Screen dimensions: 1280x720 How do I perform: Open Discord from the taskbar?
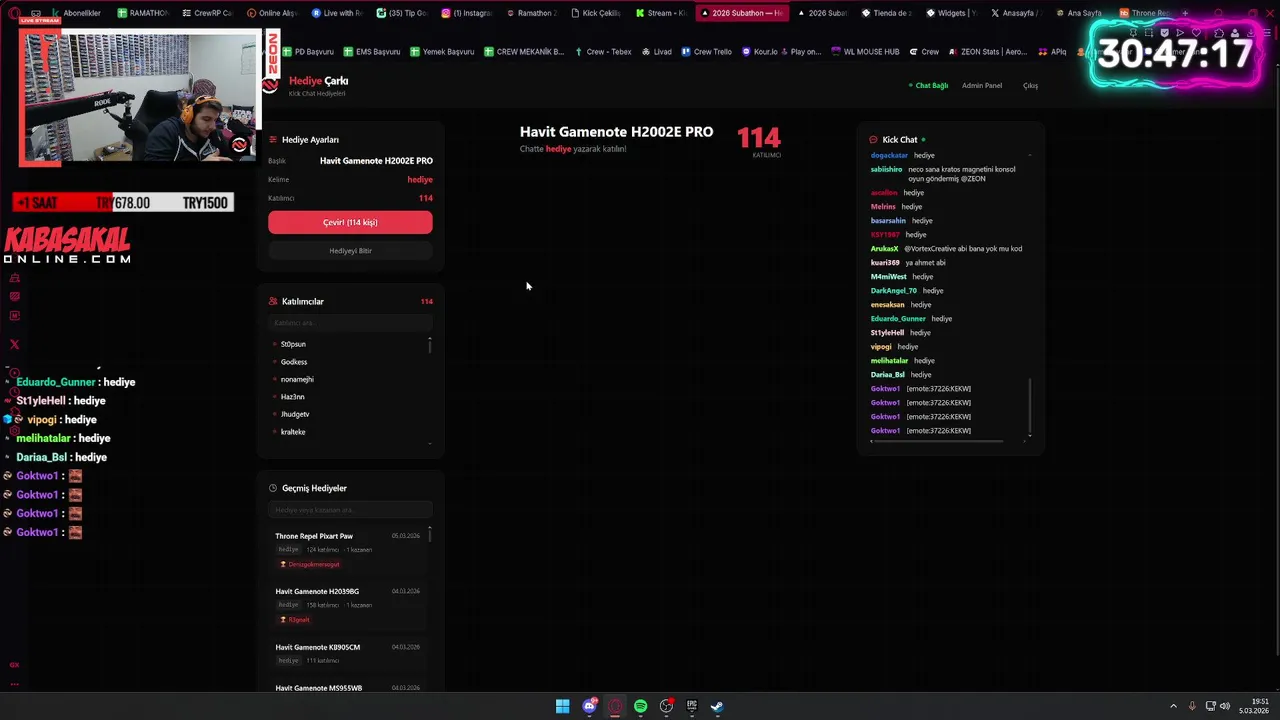(x=589, y=706)
